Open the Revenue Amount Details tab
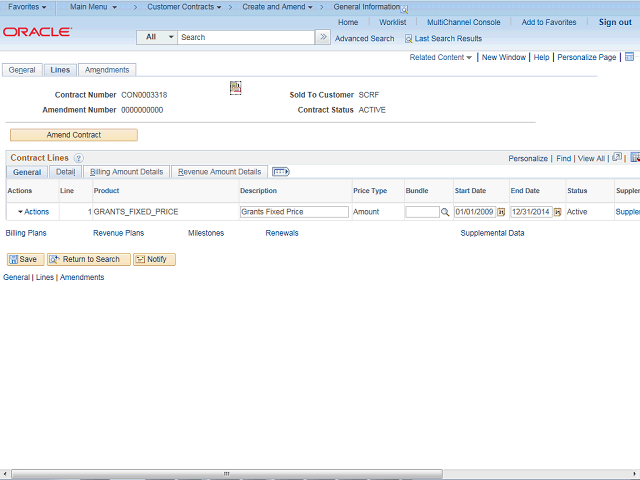This screenshot has height=480, width=640. pos(220,172)
